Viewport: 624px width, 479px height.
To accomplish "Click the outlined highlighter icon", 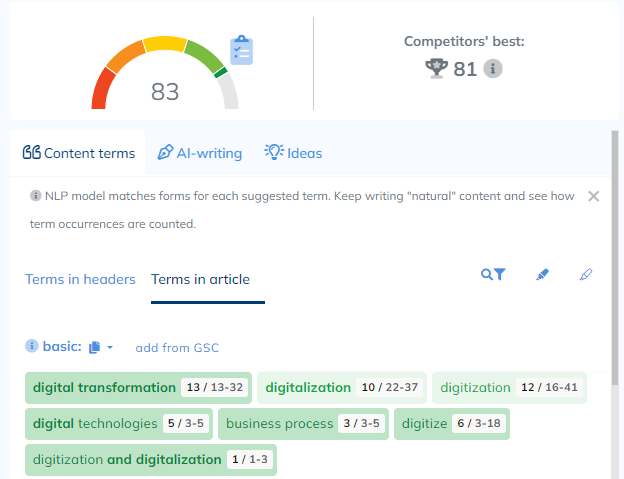I will (585, 275).
